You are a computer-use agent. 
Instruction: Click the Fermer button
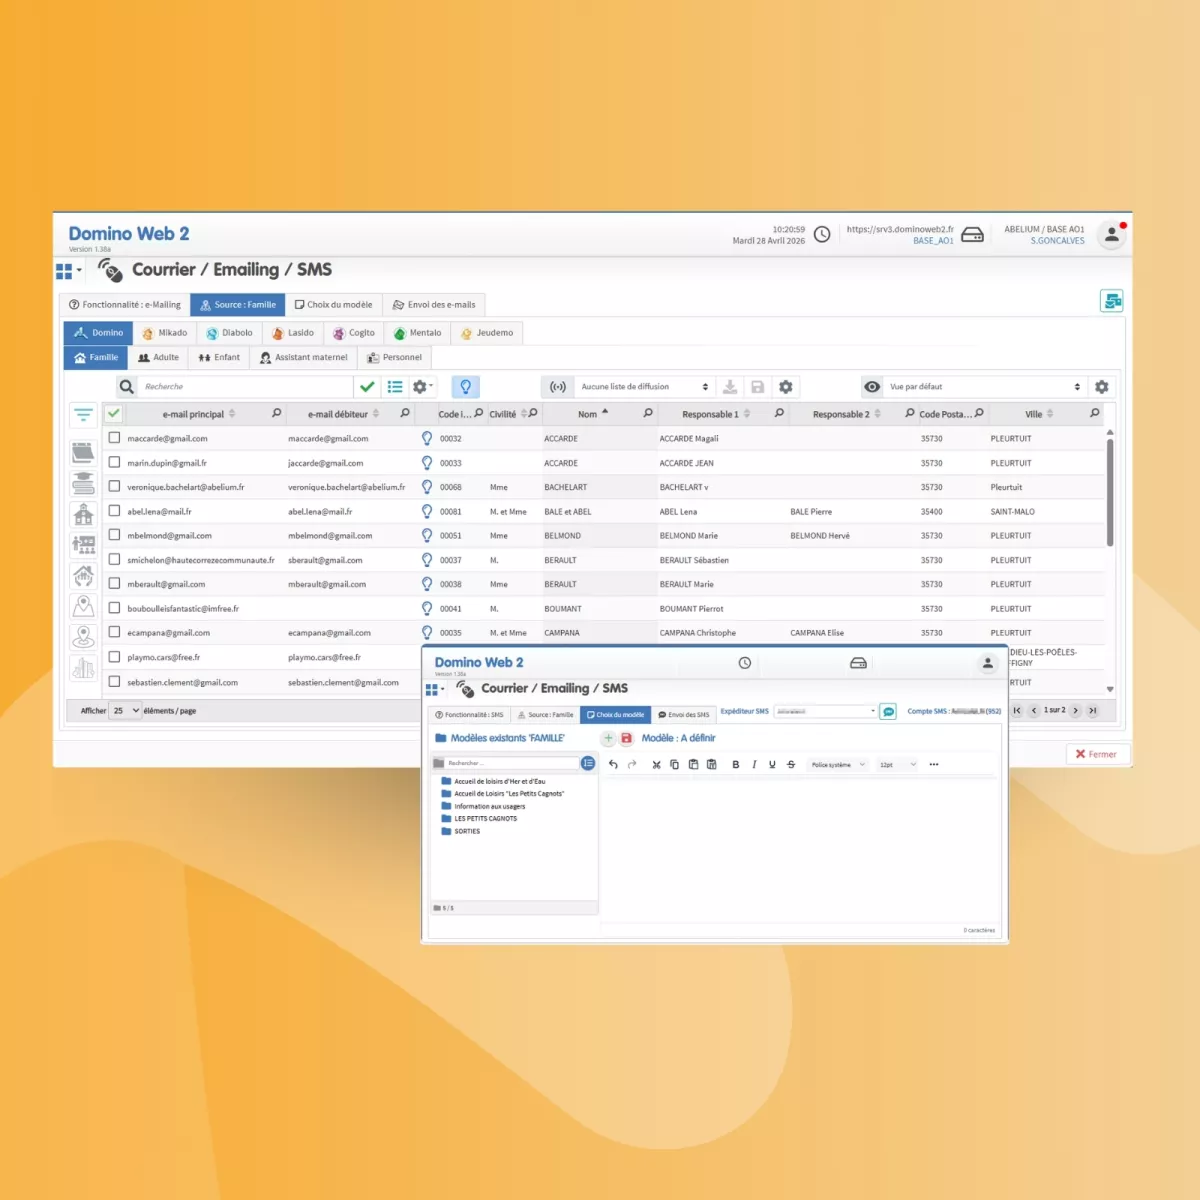click(x=1096, y=754)
